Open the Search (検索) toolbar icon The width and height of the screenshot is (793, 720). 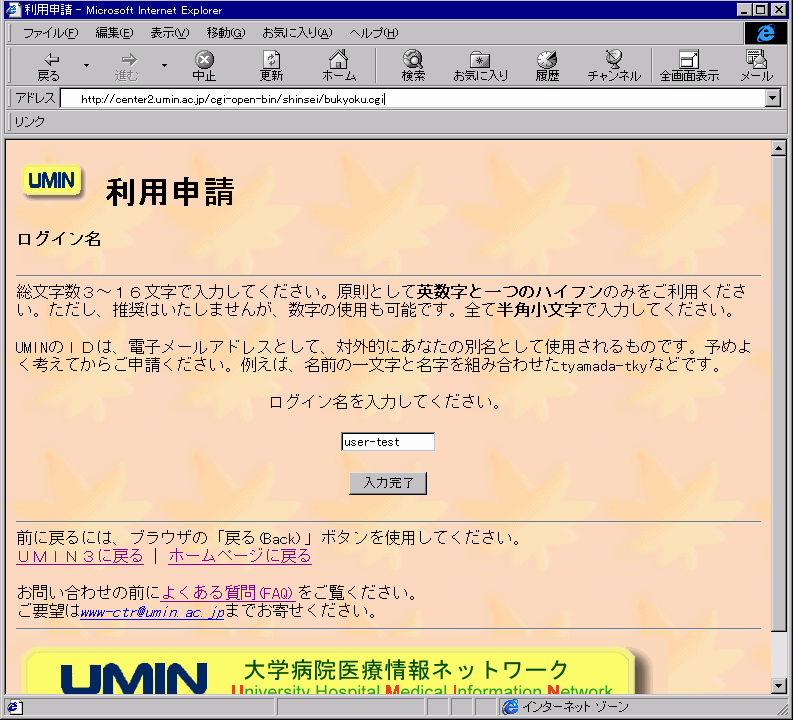(413, 66)
